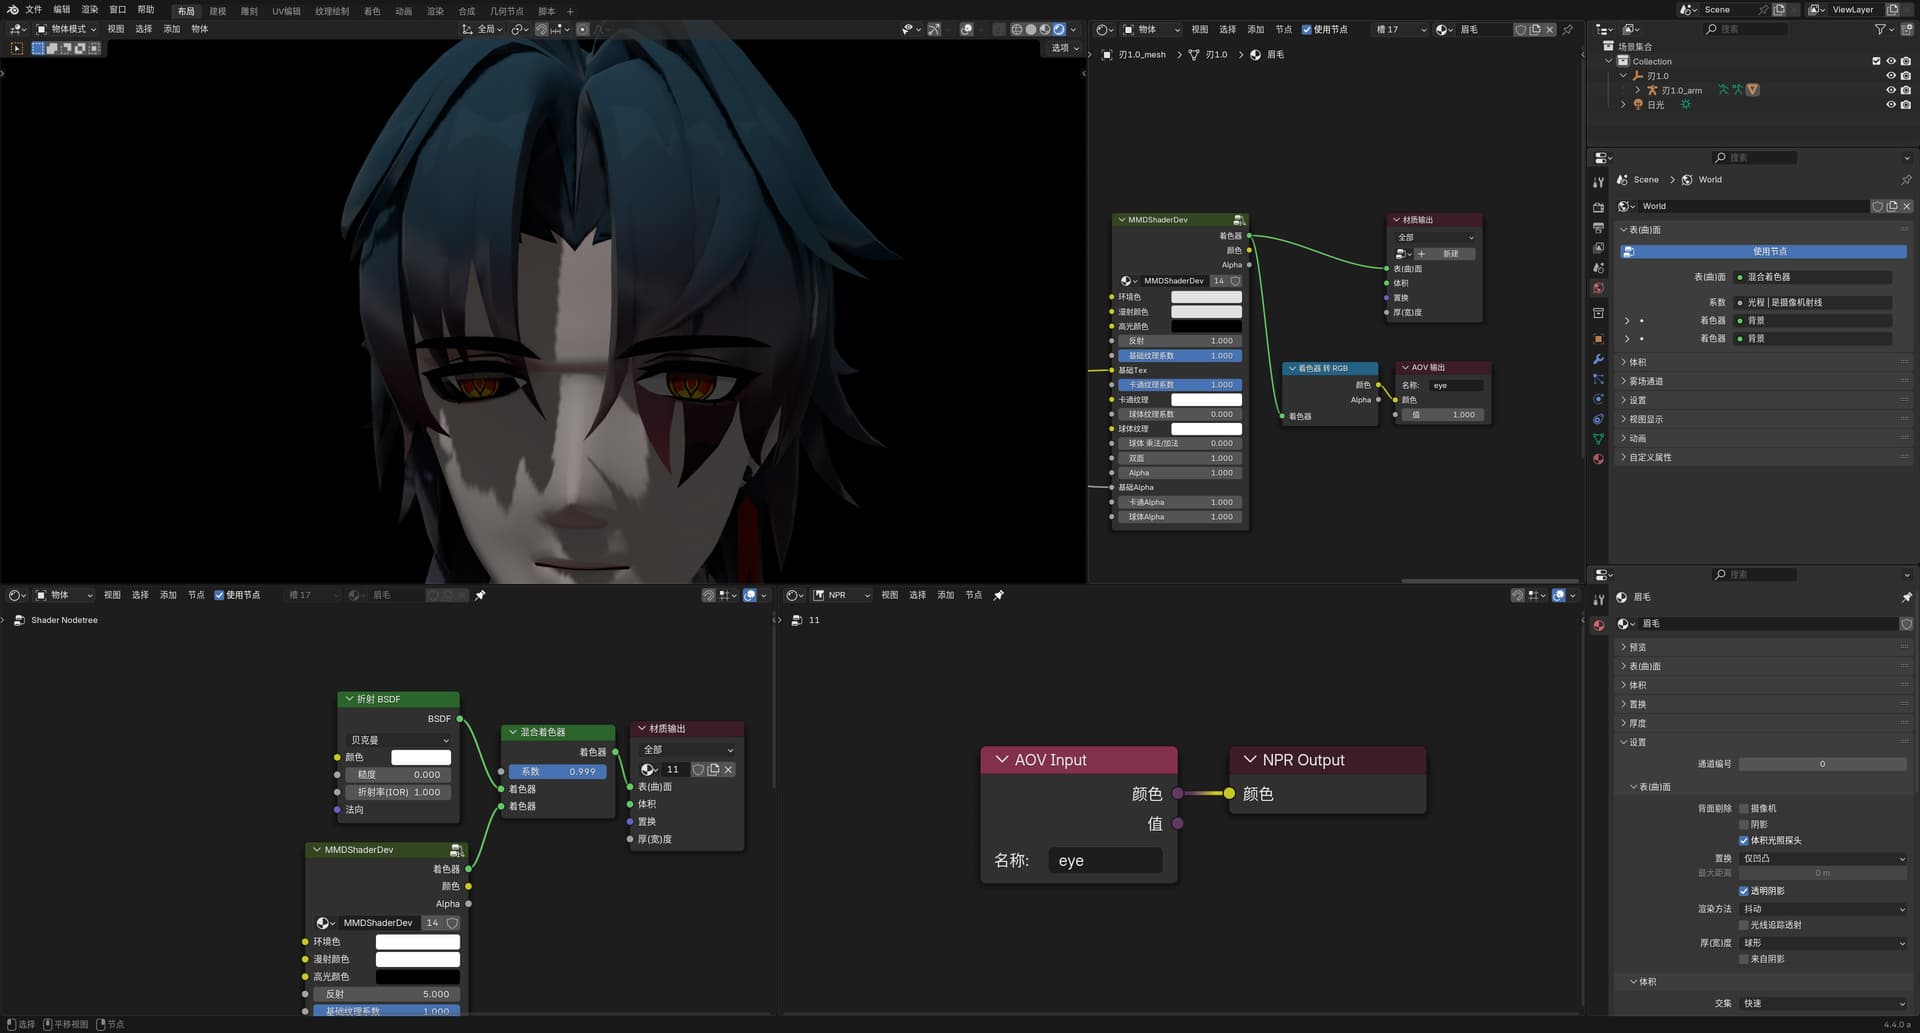Toggle 体积光照探头 checkbox

pos(1744,841)
